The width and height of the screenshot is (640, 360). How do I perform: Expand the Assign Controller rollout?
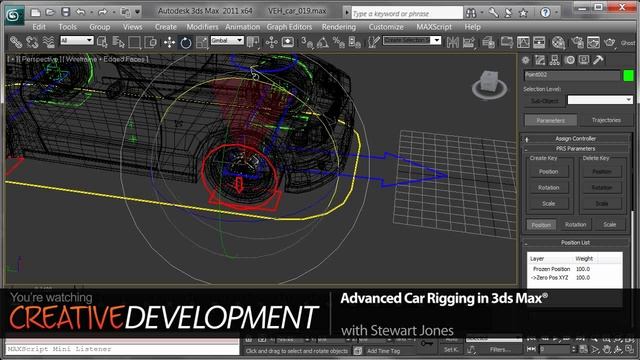(x=576, y=138)
